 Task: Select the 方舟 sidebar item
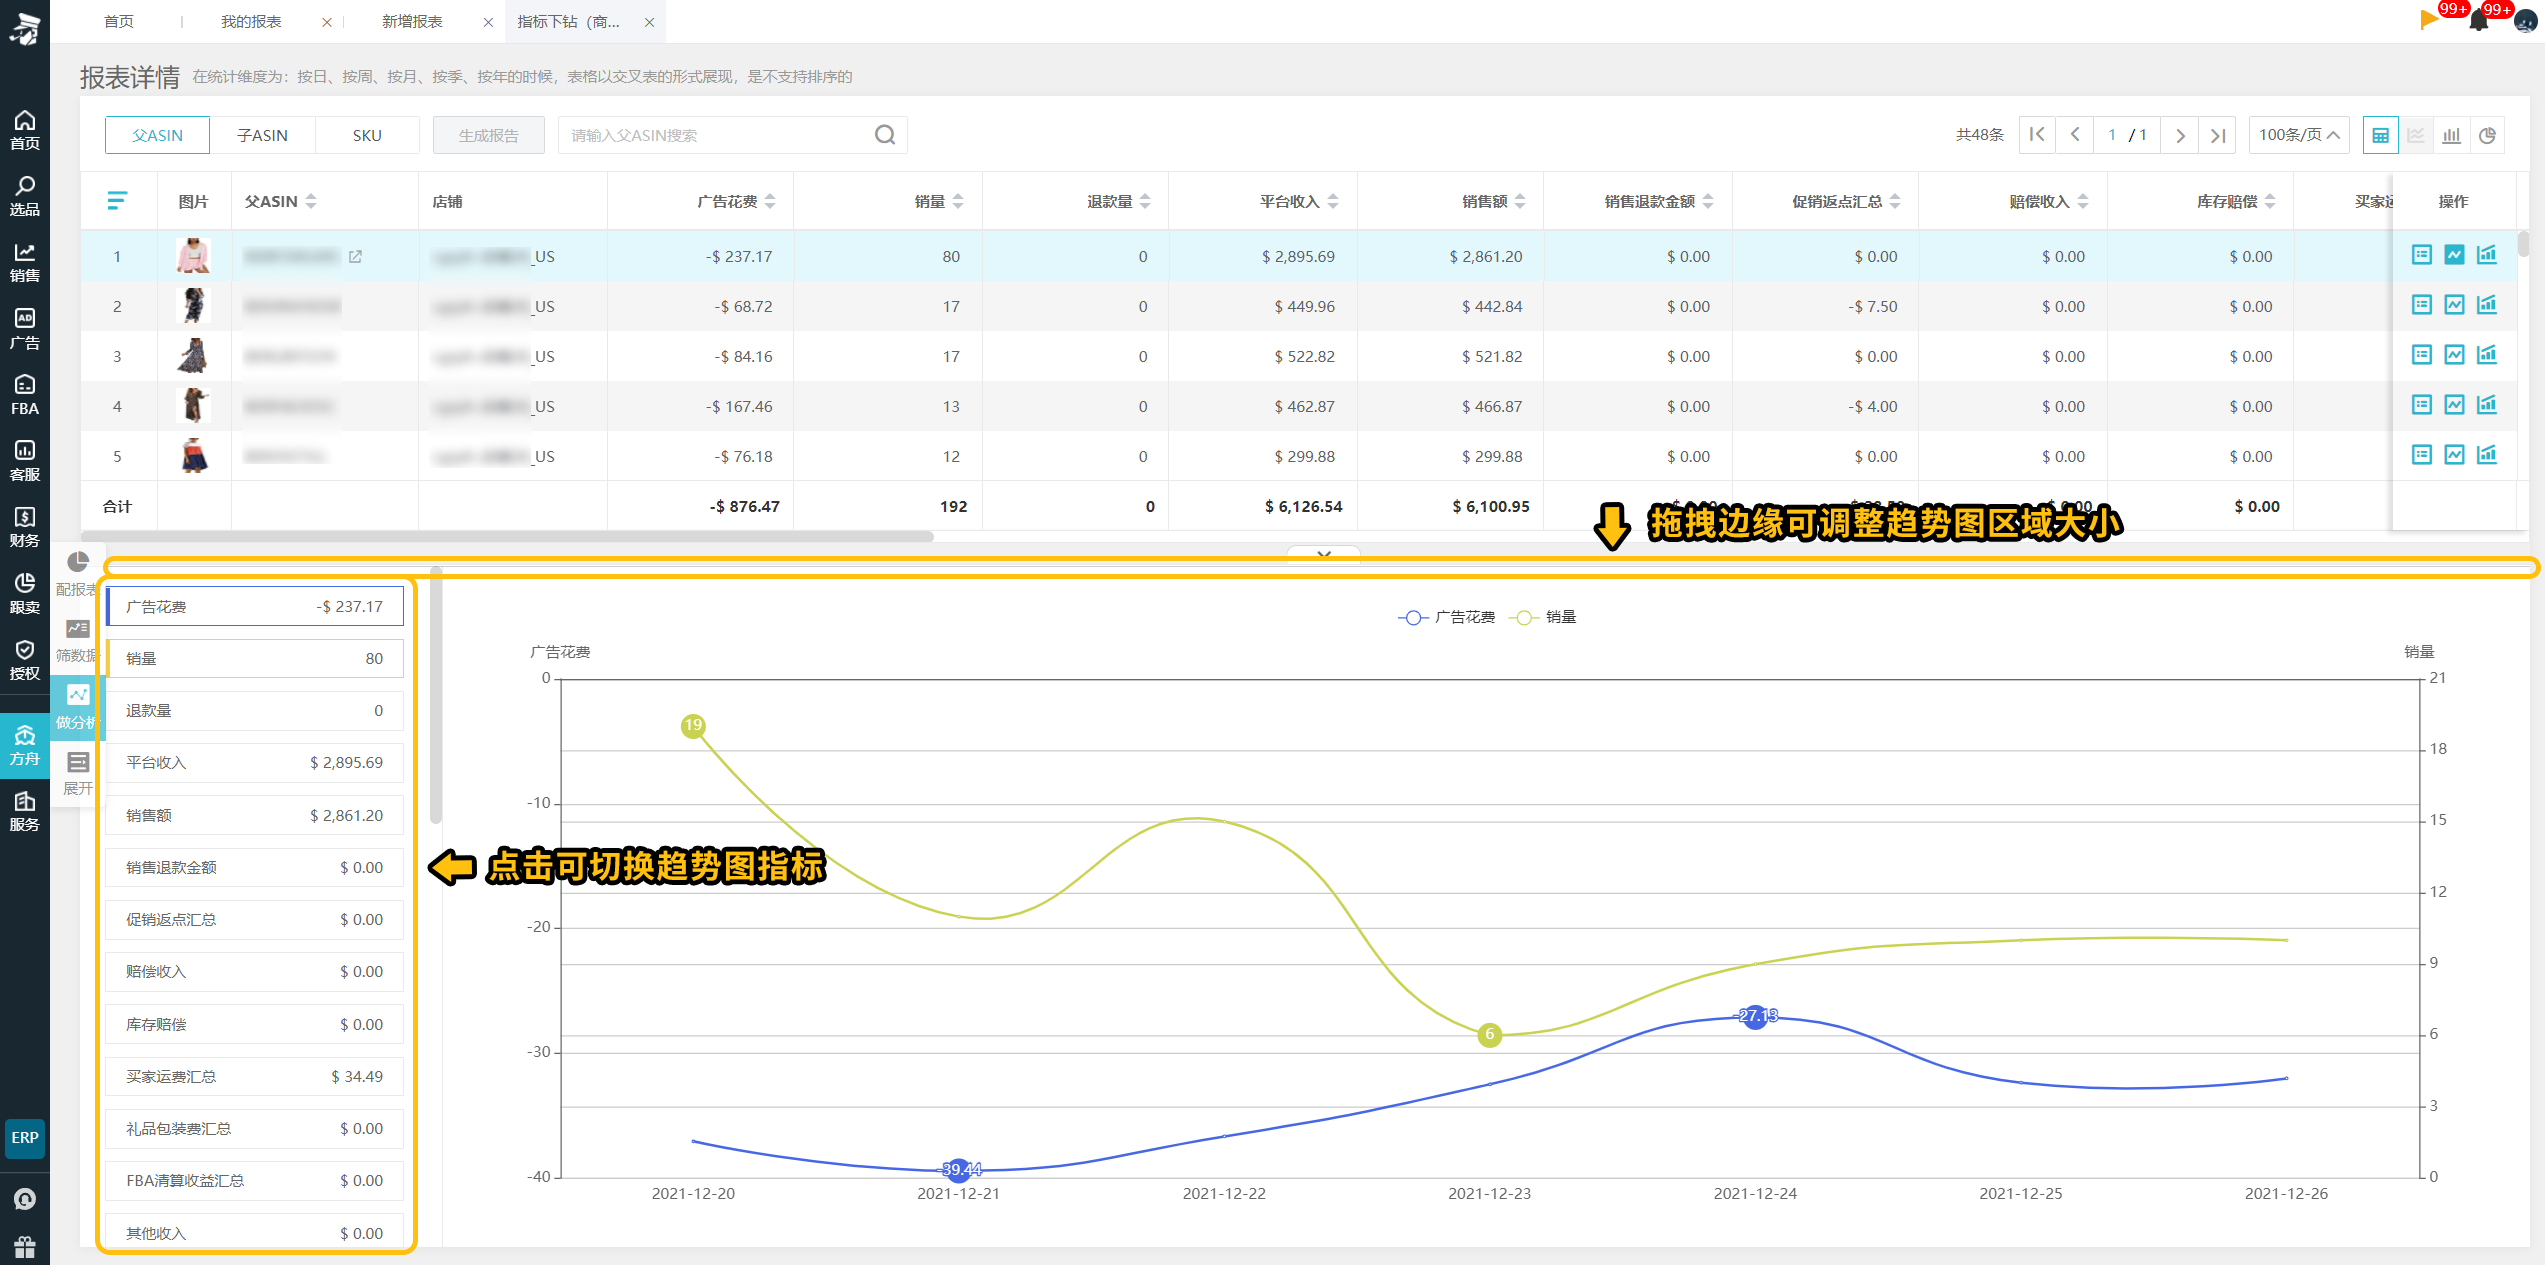point(24,746)
